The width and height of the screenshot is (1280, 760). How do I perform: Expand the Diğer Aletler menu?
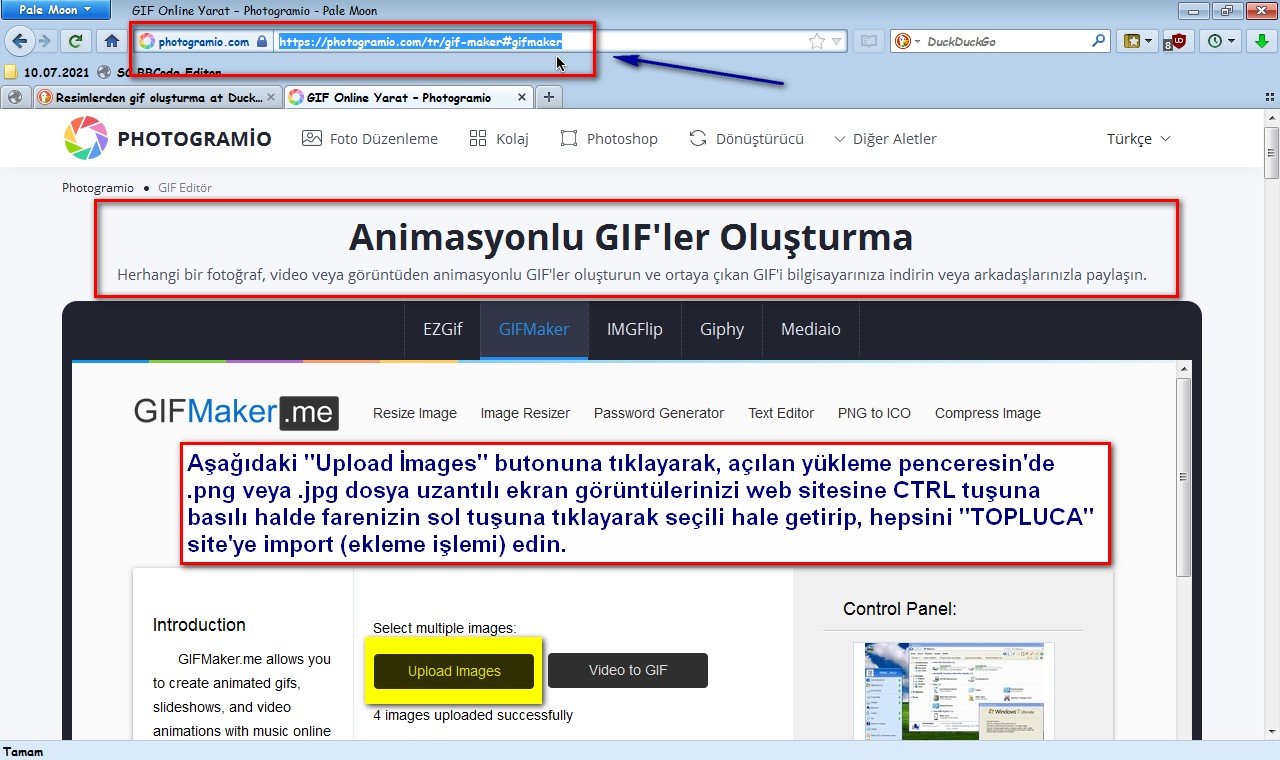pos(885,139)
